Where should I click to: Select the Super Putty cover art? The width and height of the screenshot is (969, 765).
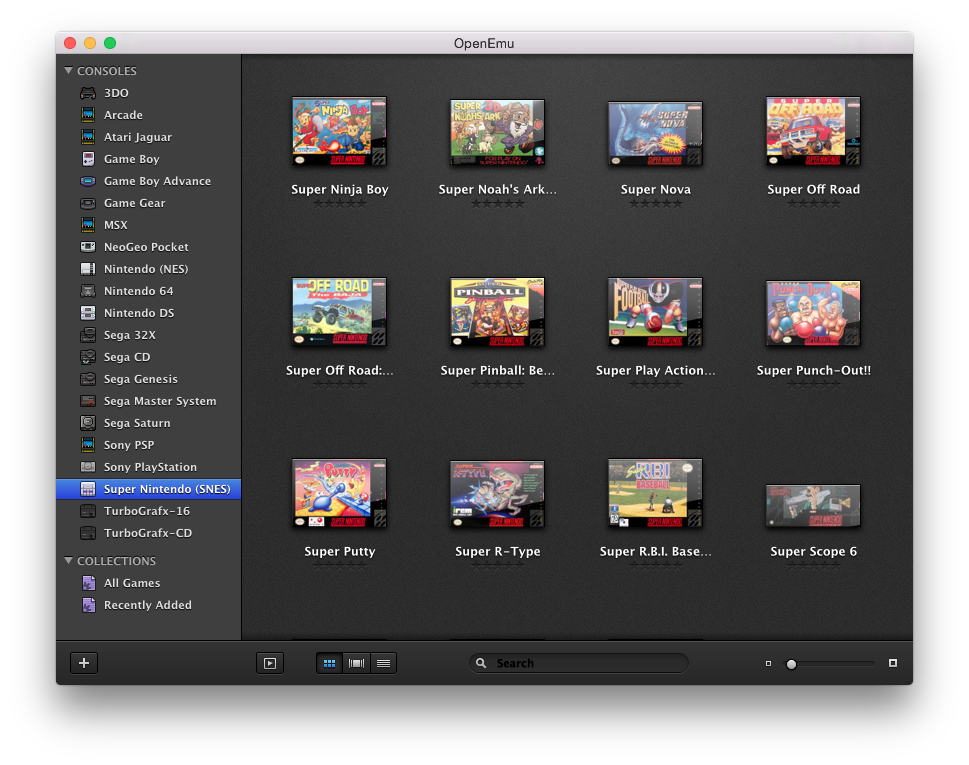tap(339, 493)
